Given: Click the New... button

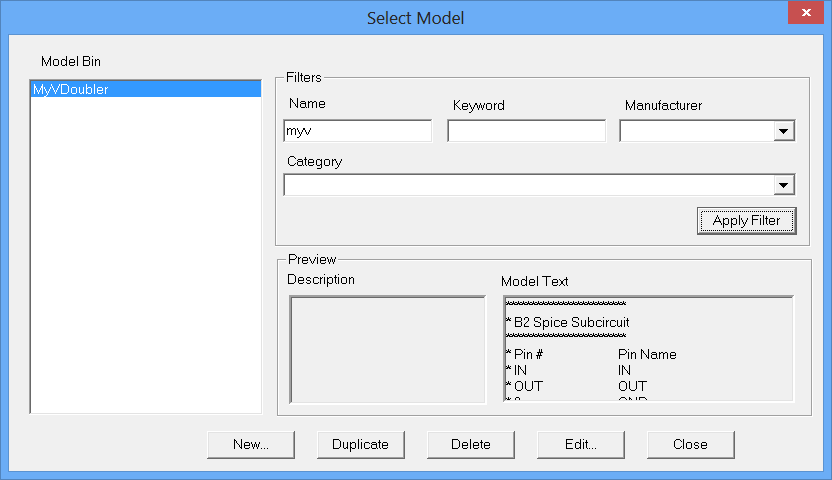Looking at the screenshot, I should point(251,444).
